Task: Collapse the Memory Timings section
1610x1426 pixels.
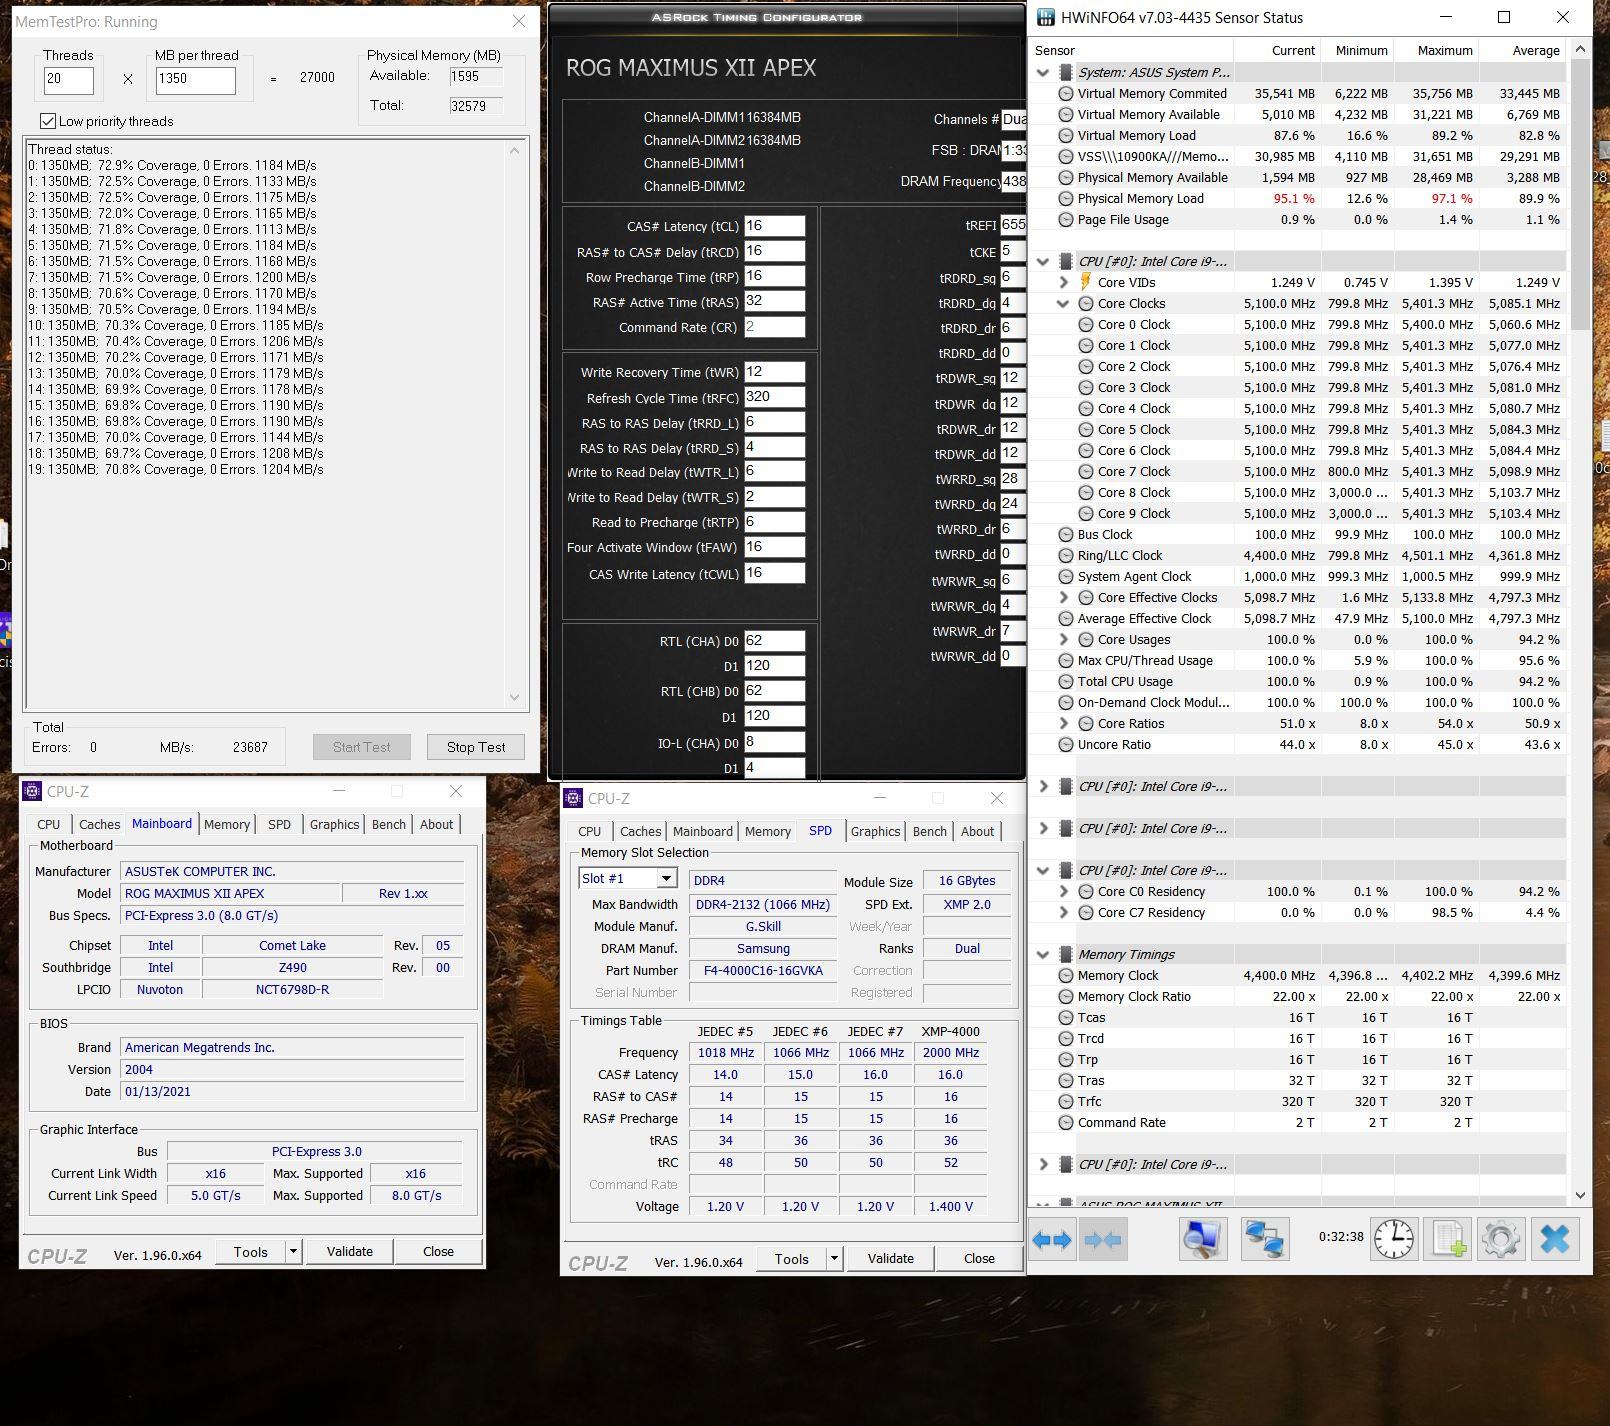Action: point(1044,954)
